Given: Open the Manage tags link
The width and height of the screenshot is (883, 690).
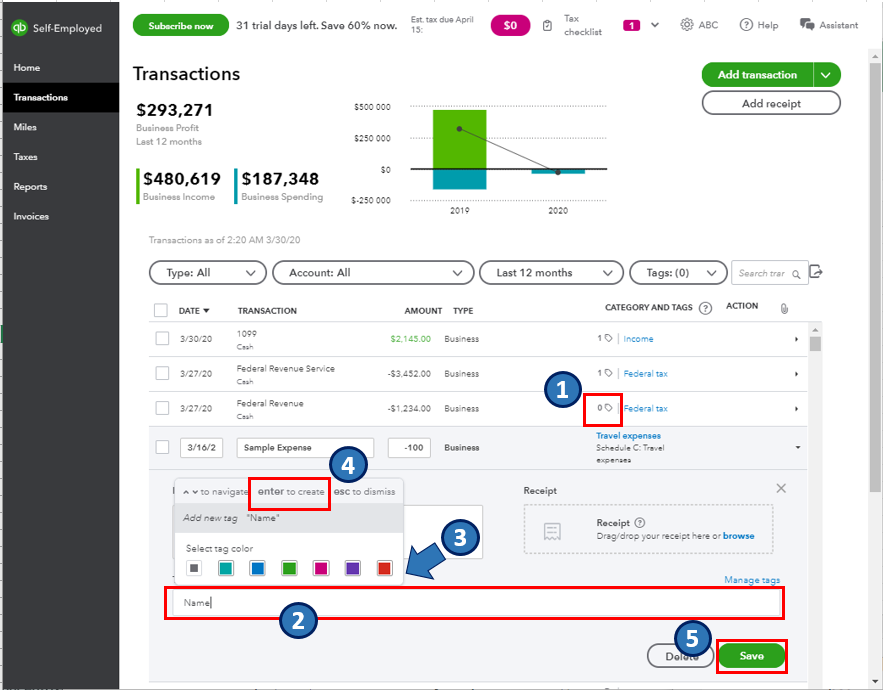Looking at the screenshot, I should (x=752, y=580).
